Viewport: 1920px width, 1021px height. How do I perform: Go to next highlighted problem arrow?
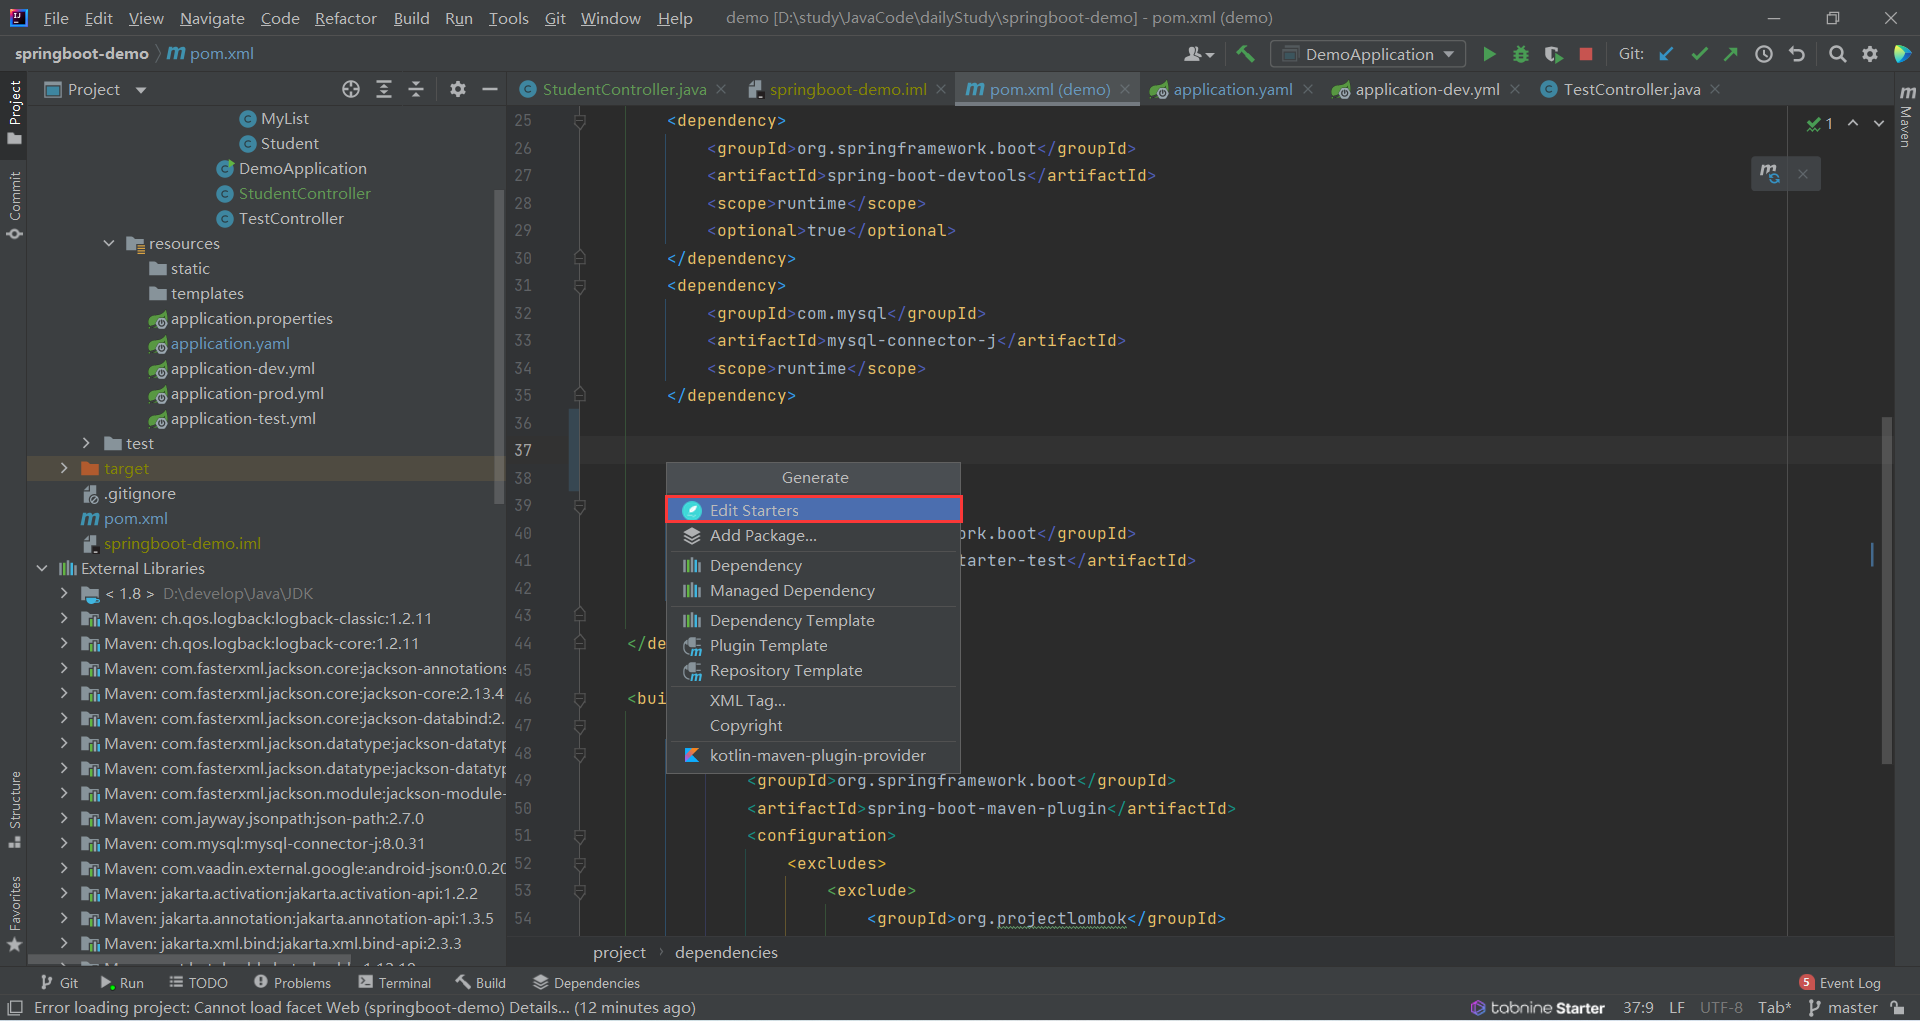tap(1879, 123)
